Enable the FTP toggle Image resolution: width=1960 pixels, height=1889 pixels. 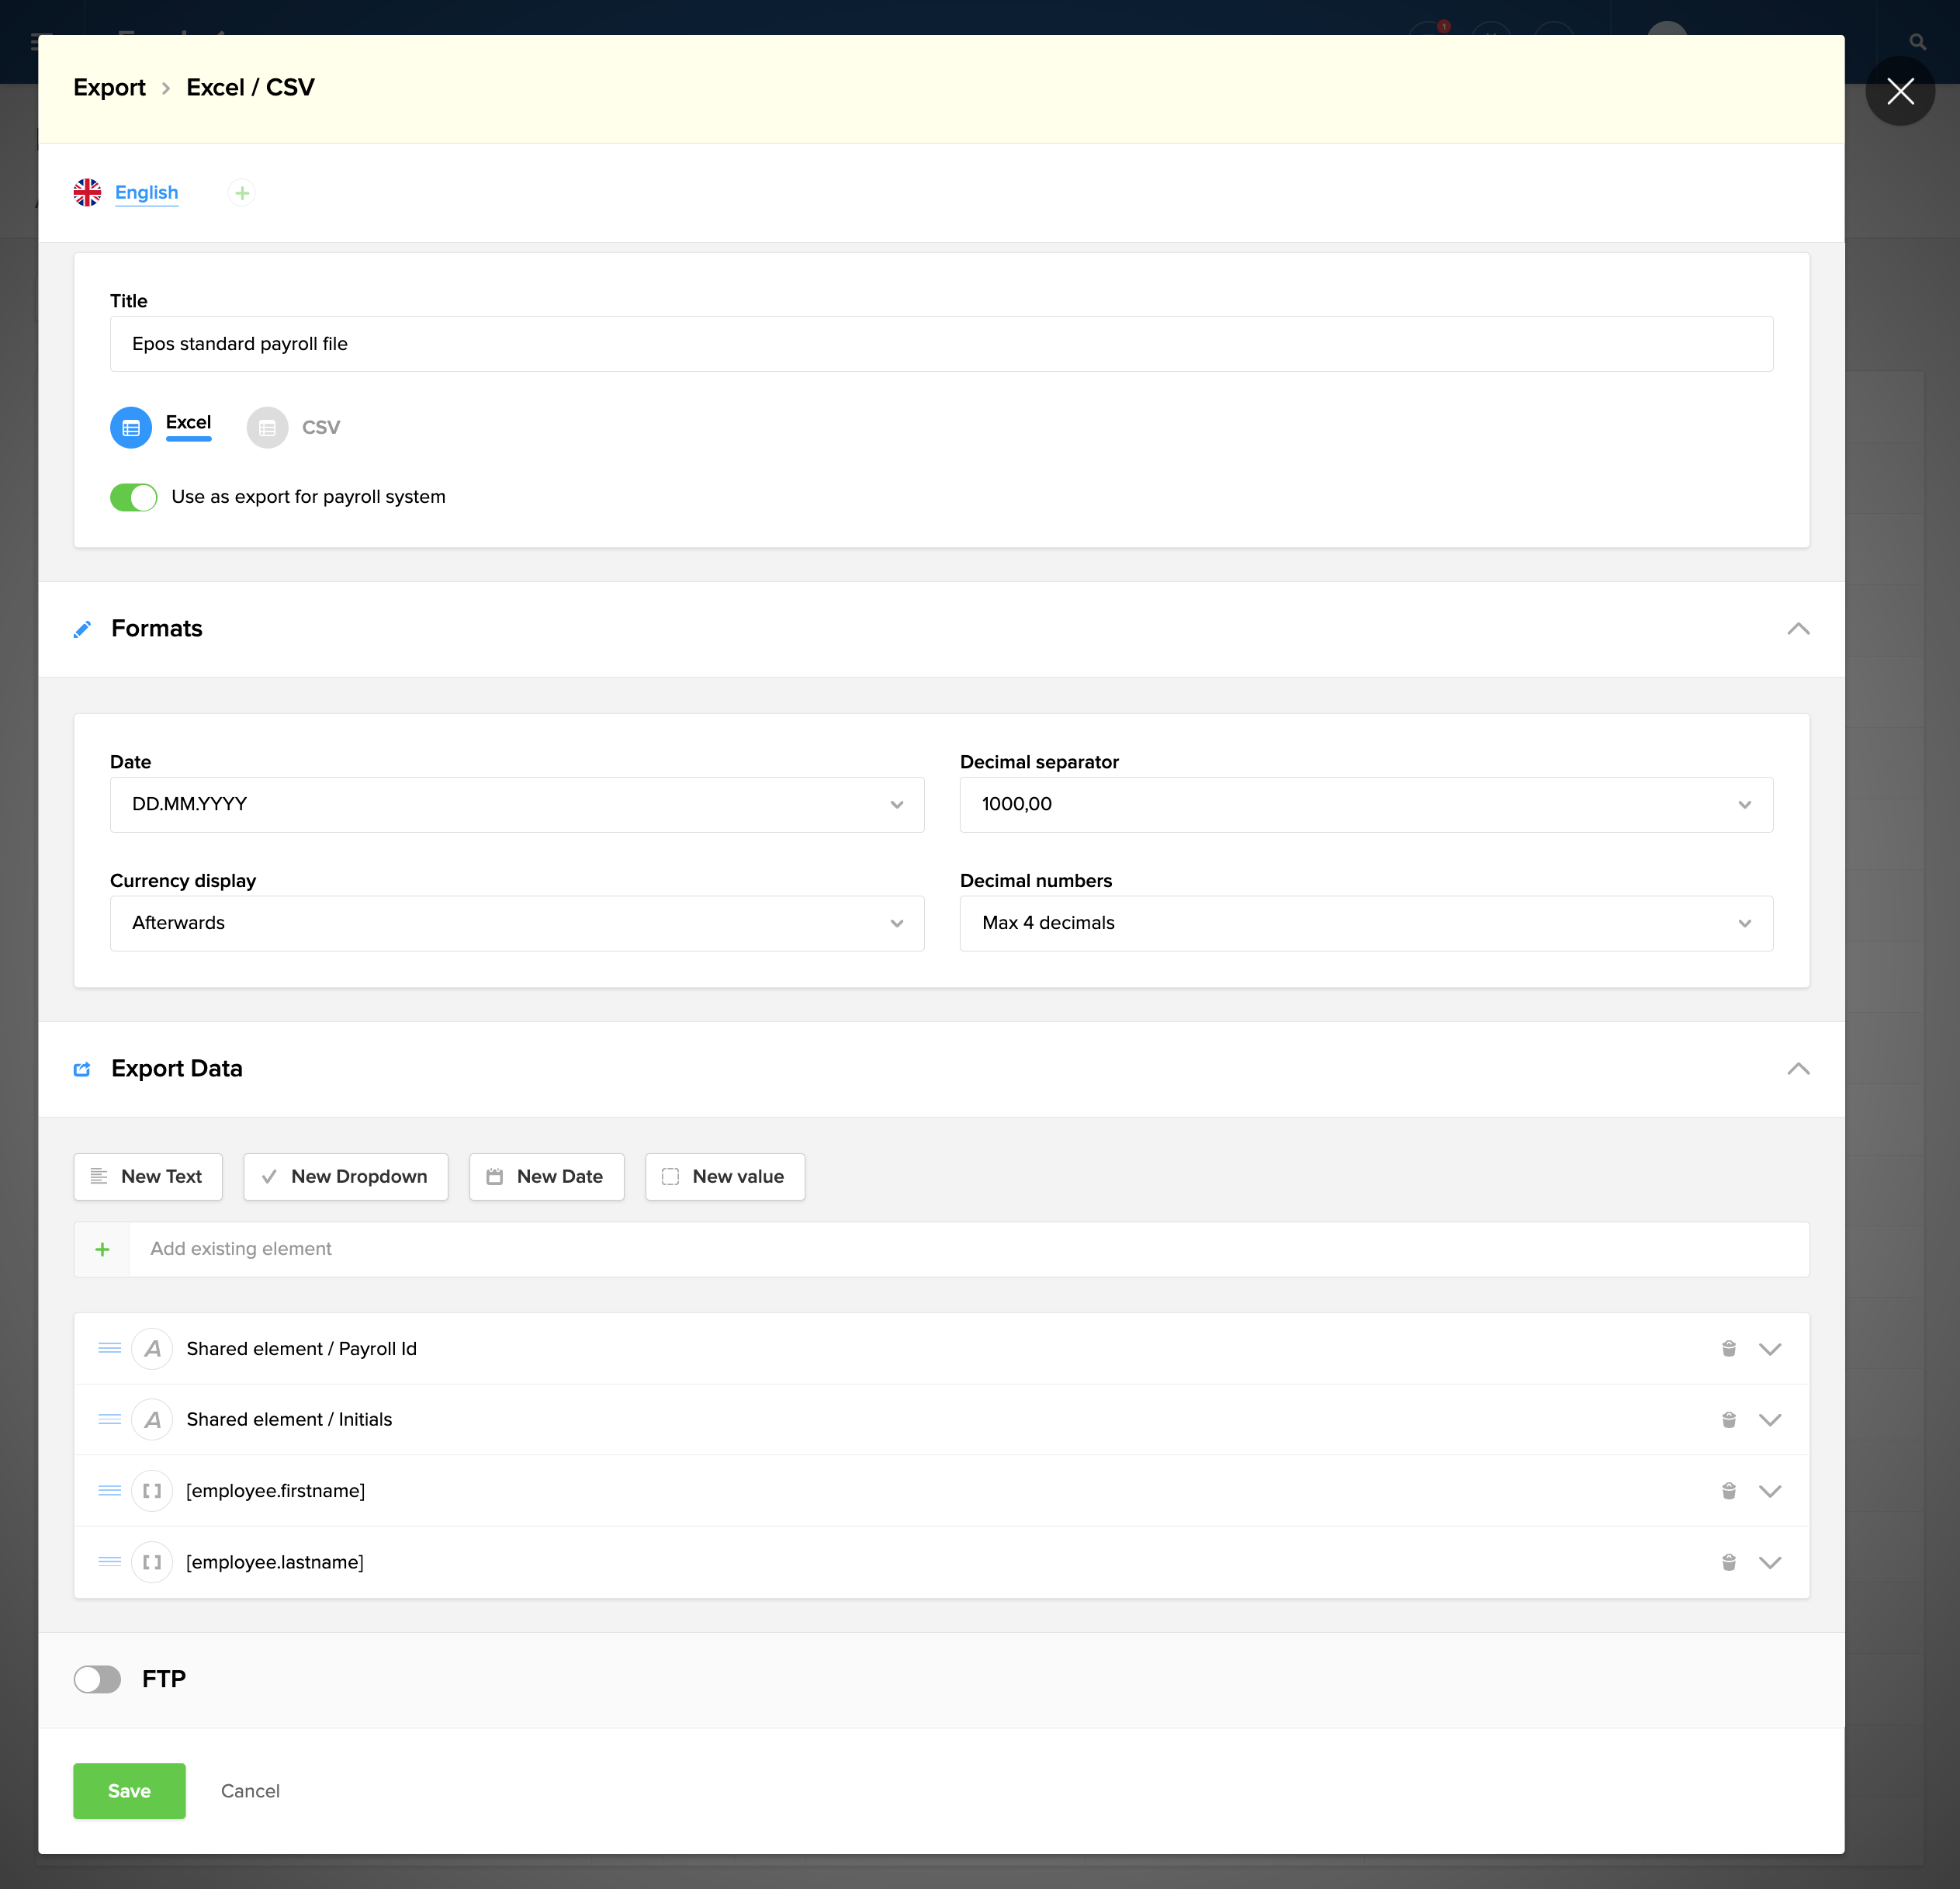click(98, 1679)
